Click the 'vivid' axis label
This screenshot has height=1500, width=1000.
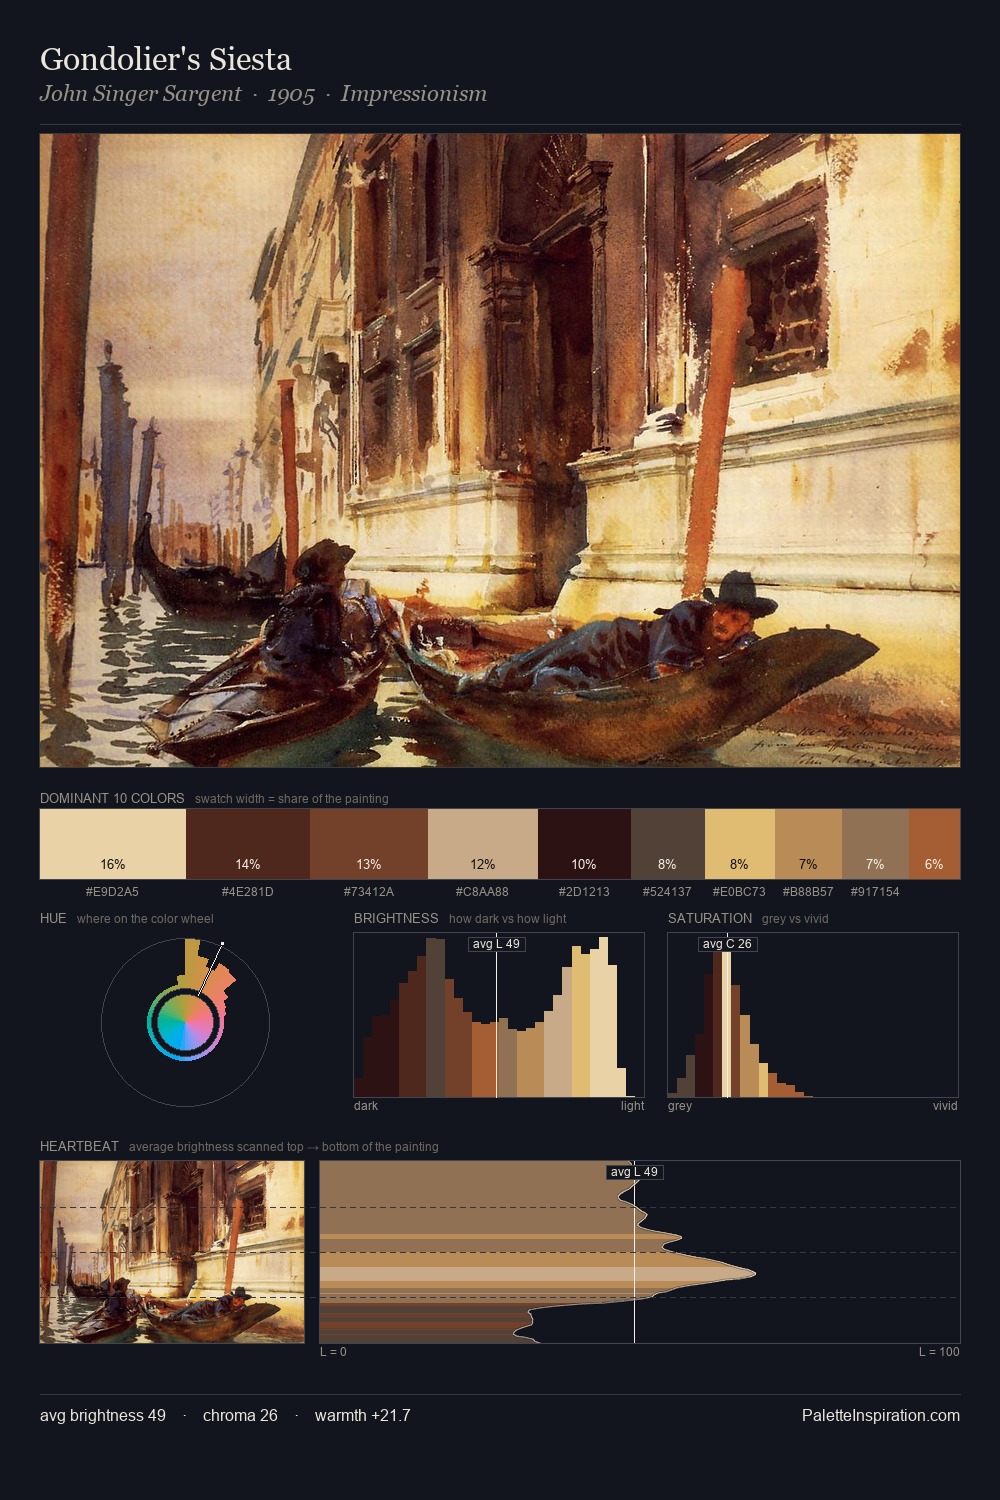945,1106
